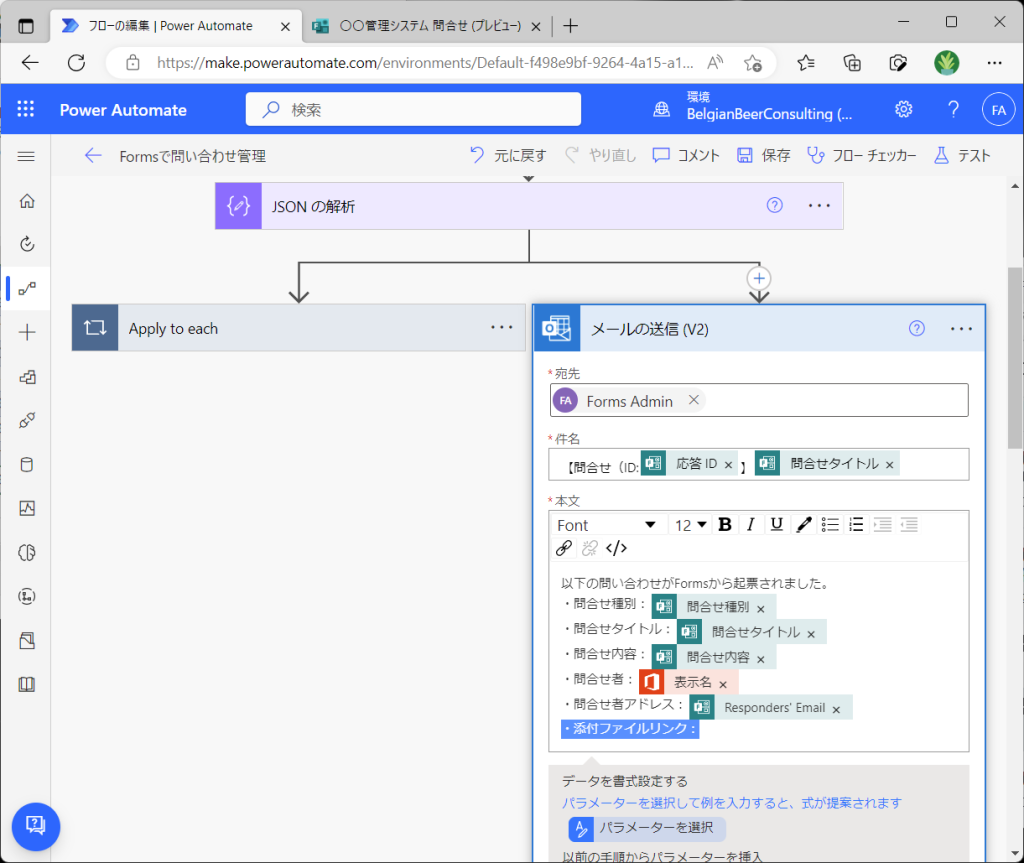Go back with the arrow beside flow name
This screenshot has width=1024, height=863.
coord(93,155)
